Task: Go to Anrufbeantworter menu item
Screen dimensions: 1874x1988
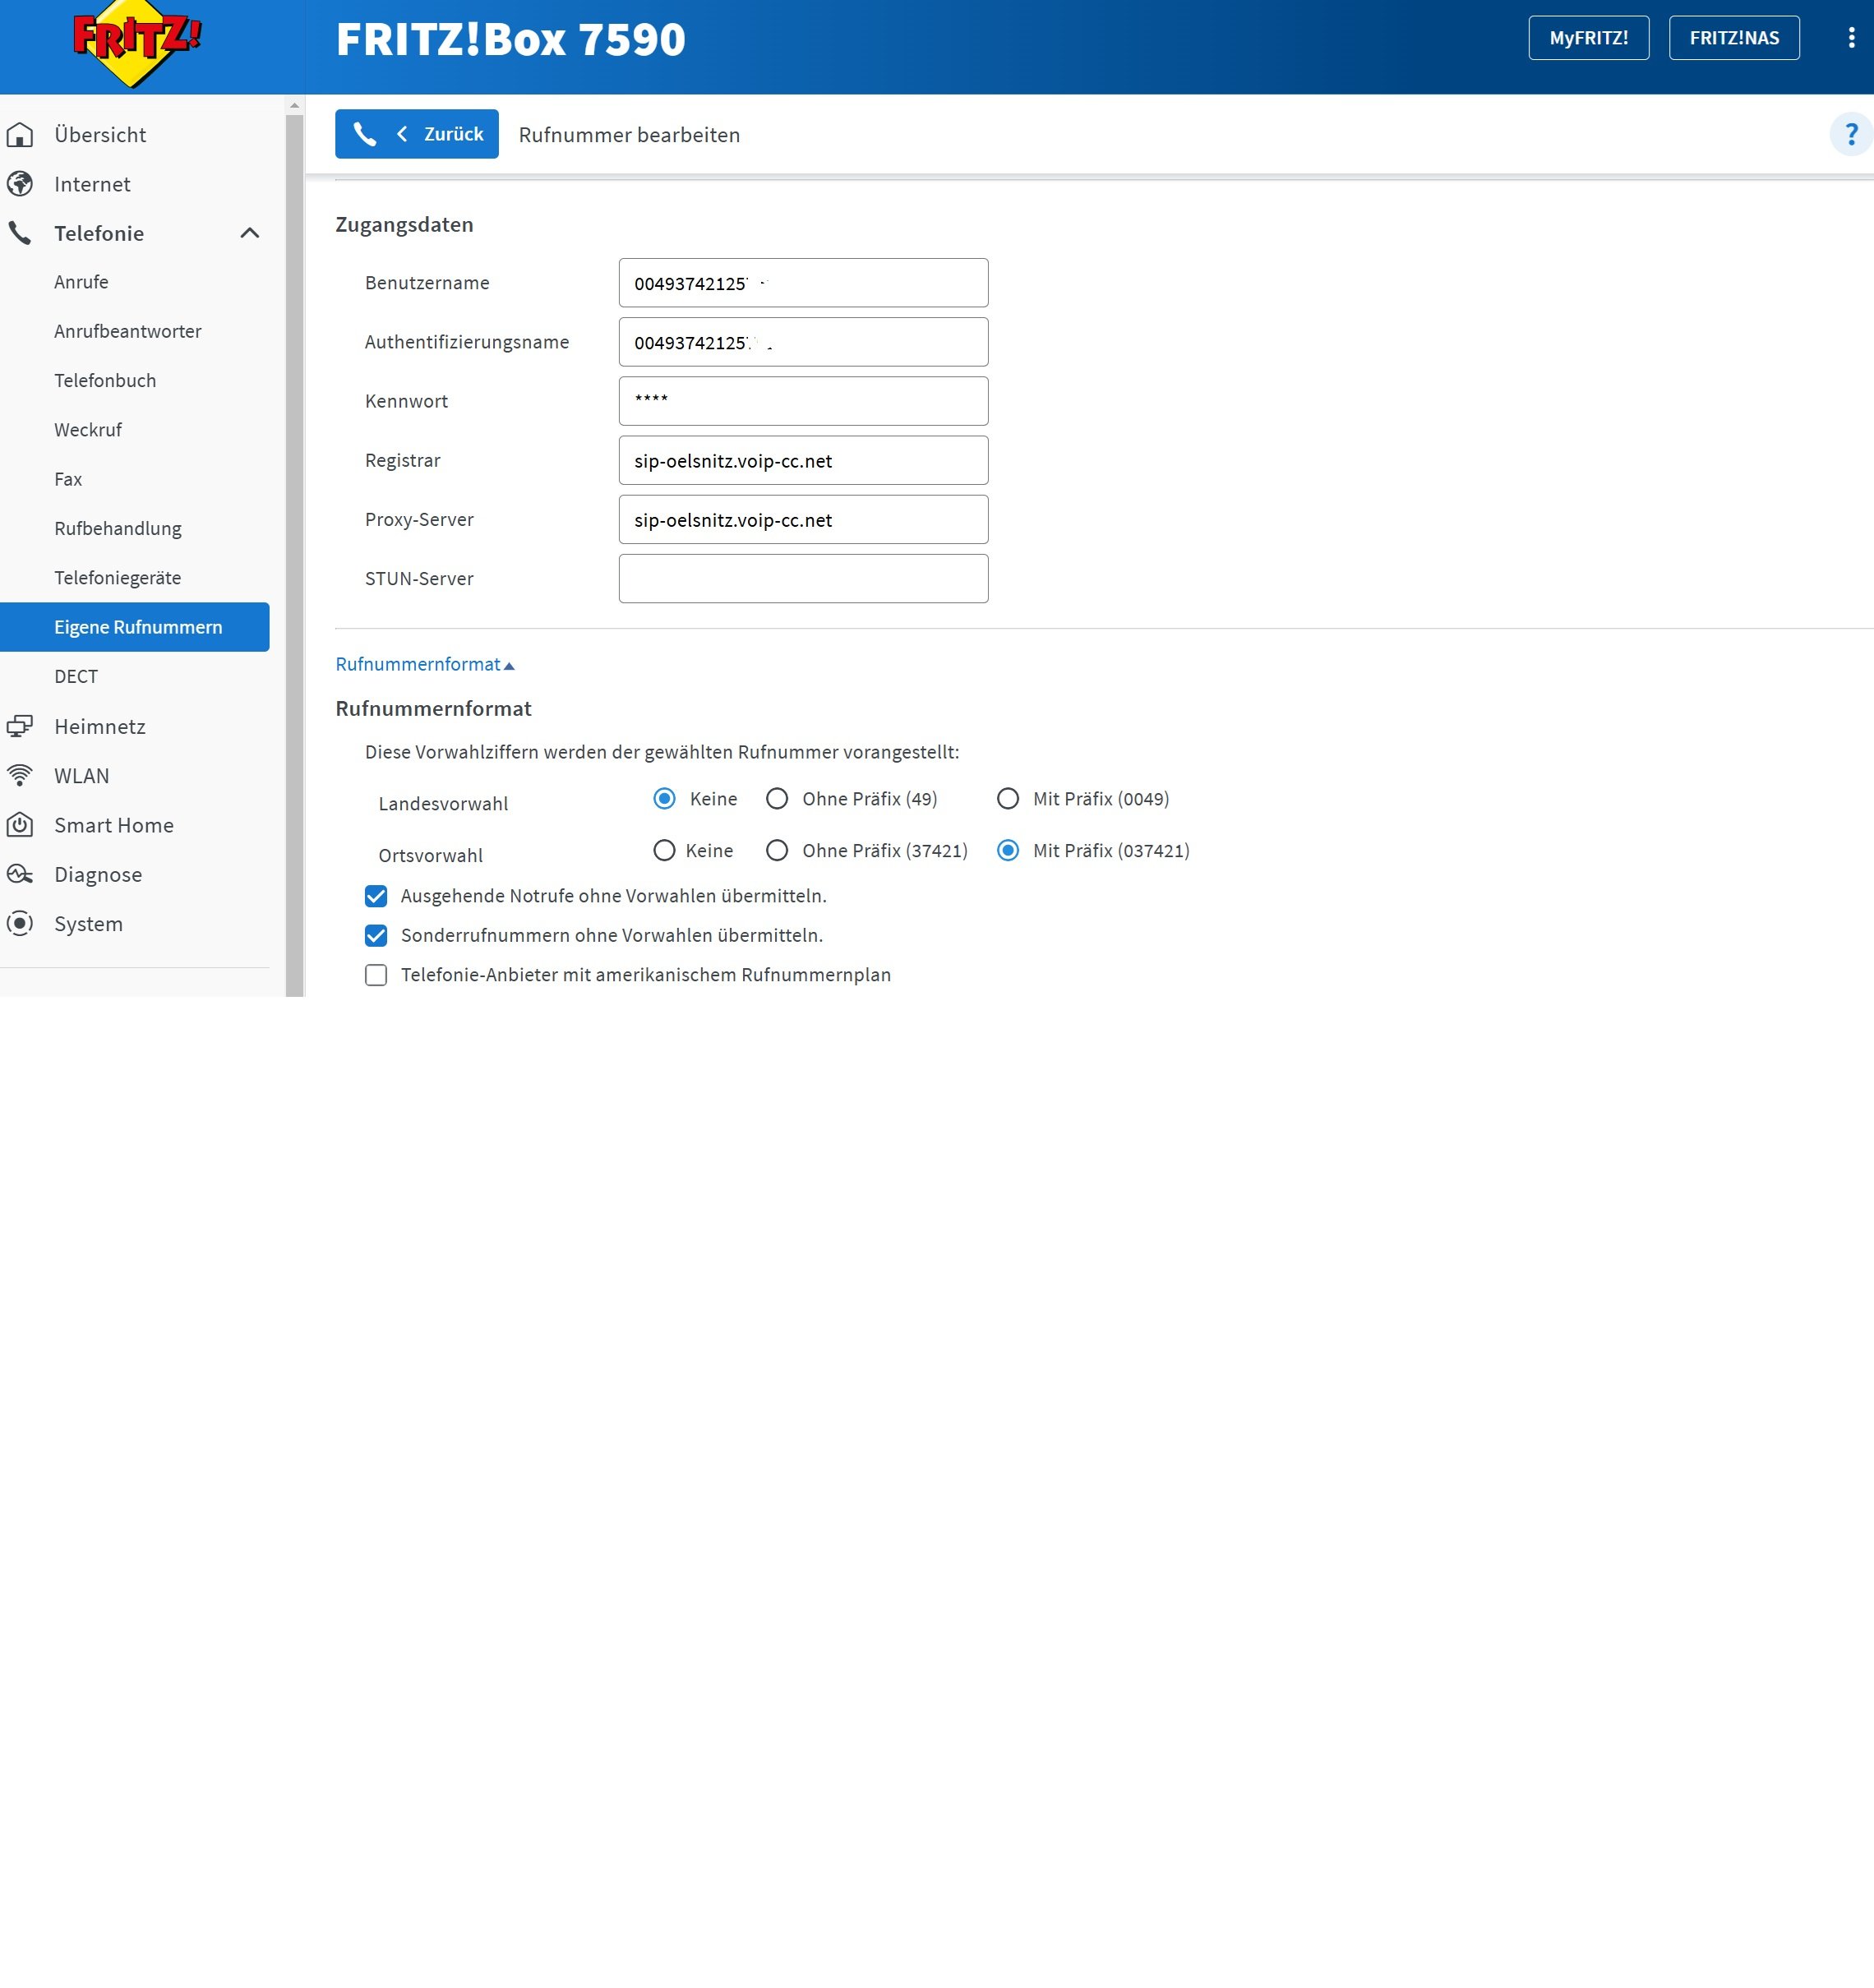Action: click(x=127, y=331)
